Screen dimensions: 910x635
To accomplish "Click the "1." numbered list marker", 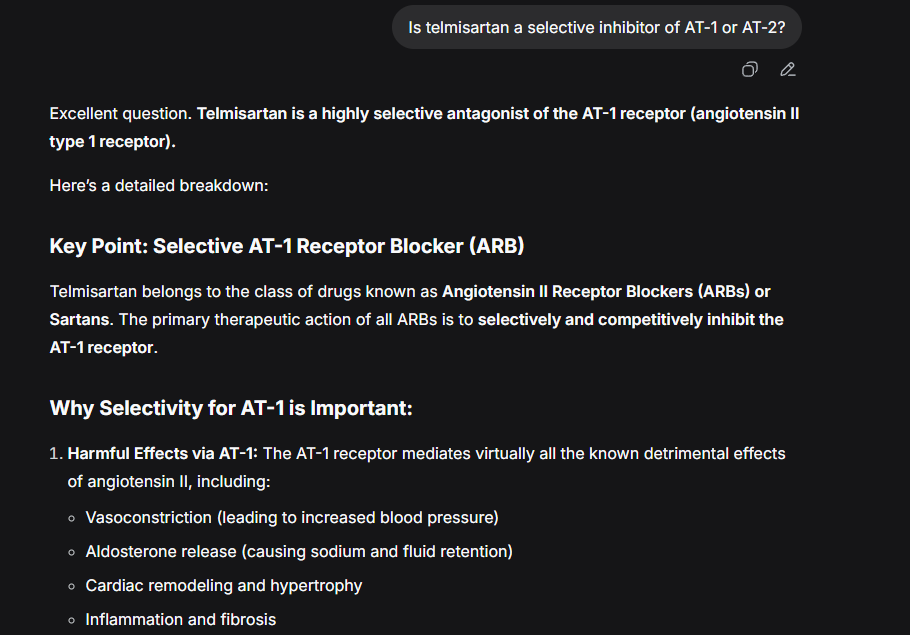I will click(56, 454).
